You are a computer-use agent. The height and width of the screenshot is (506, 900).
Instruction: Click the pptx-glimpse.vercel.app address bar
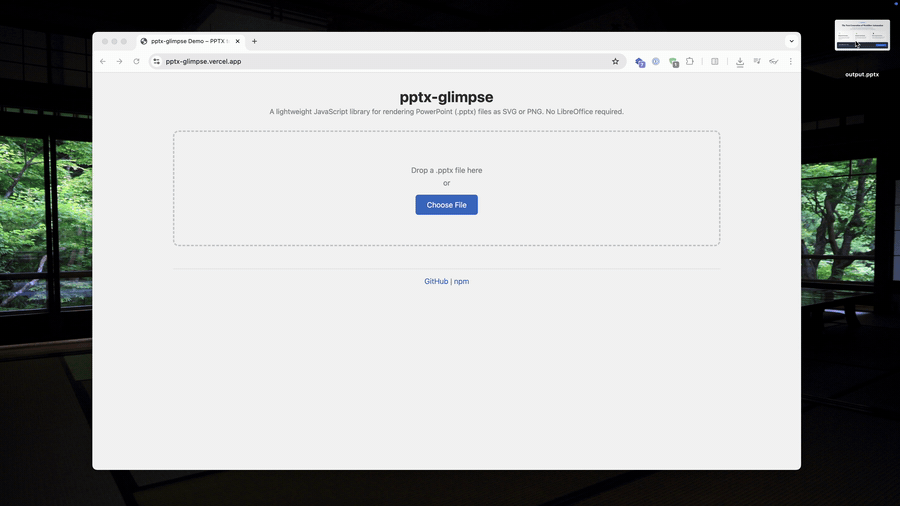pos(387,61)
